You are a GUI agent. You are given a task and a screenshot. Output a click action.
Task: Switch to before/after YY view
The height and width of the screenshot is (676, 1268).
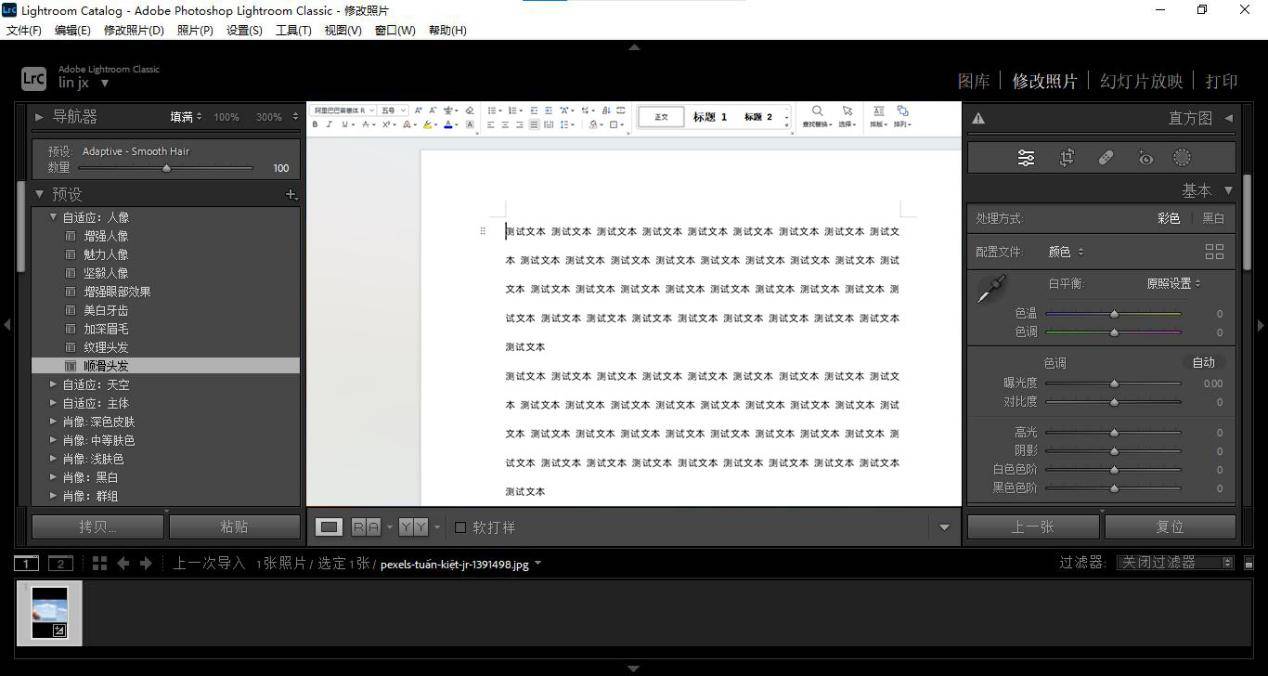point(413,527)
